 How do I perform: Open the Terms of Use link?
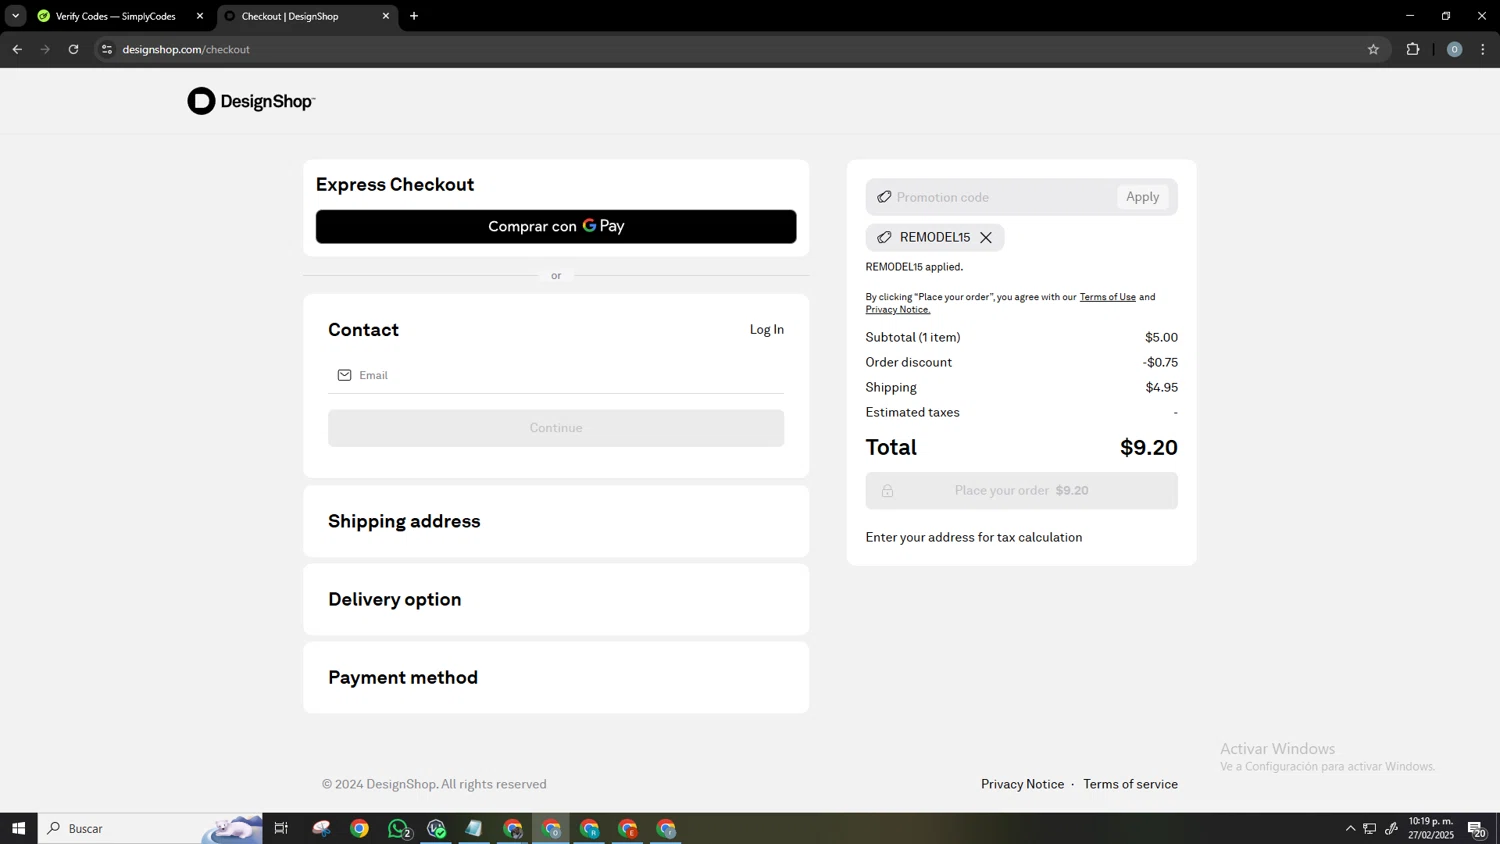pos(1107,297)
